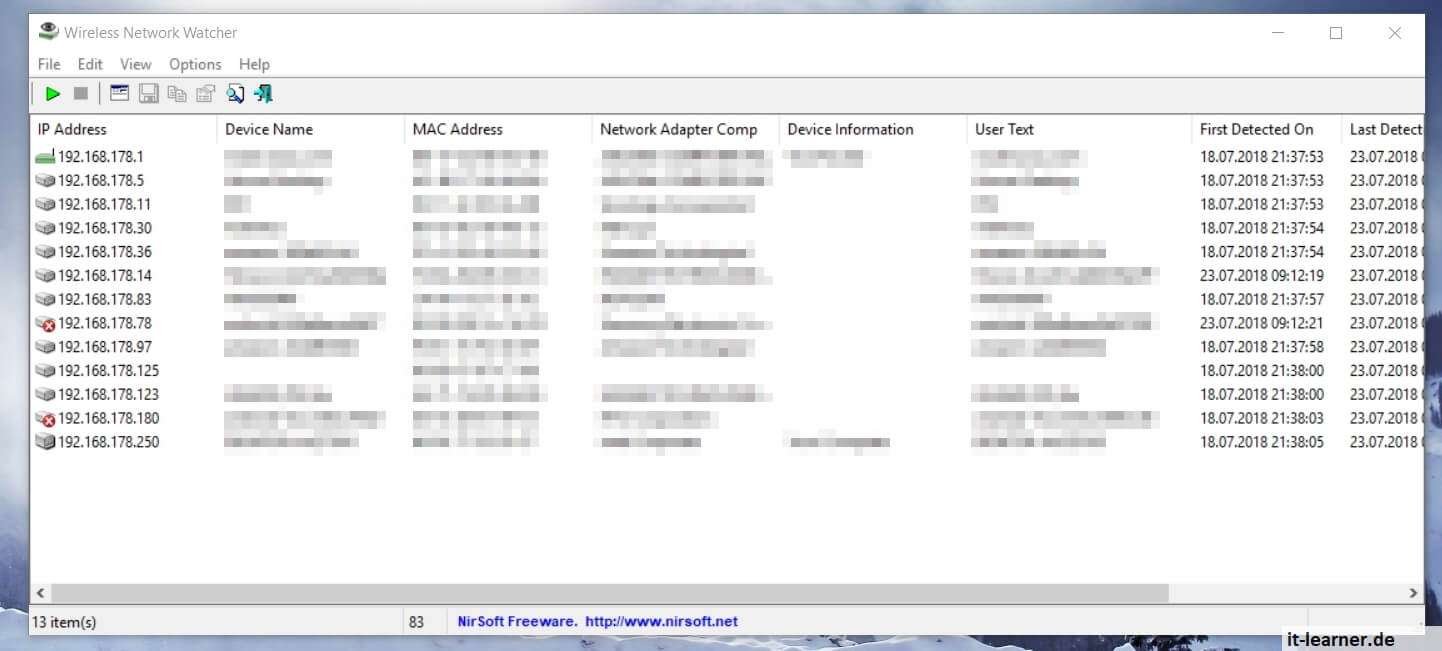Click the Save floppy disk icon
Image resolution: width=1442 pixels, height=651 pixels.
pyautogui.click(x=149, y=94)
